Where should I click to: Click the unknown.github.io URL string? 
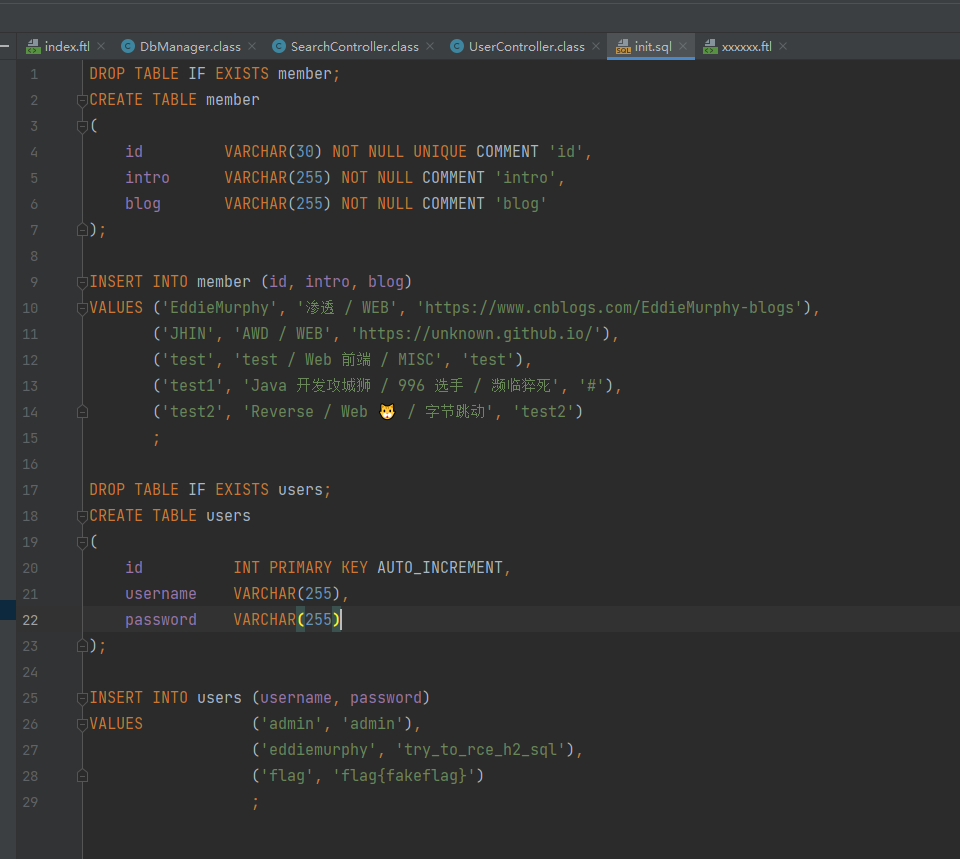476,334
